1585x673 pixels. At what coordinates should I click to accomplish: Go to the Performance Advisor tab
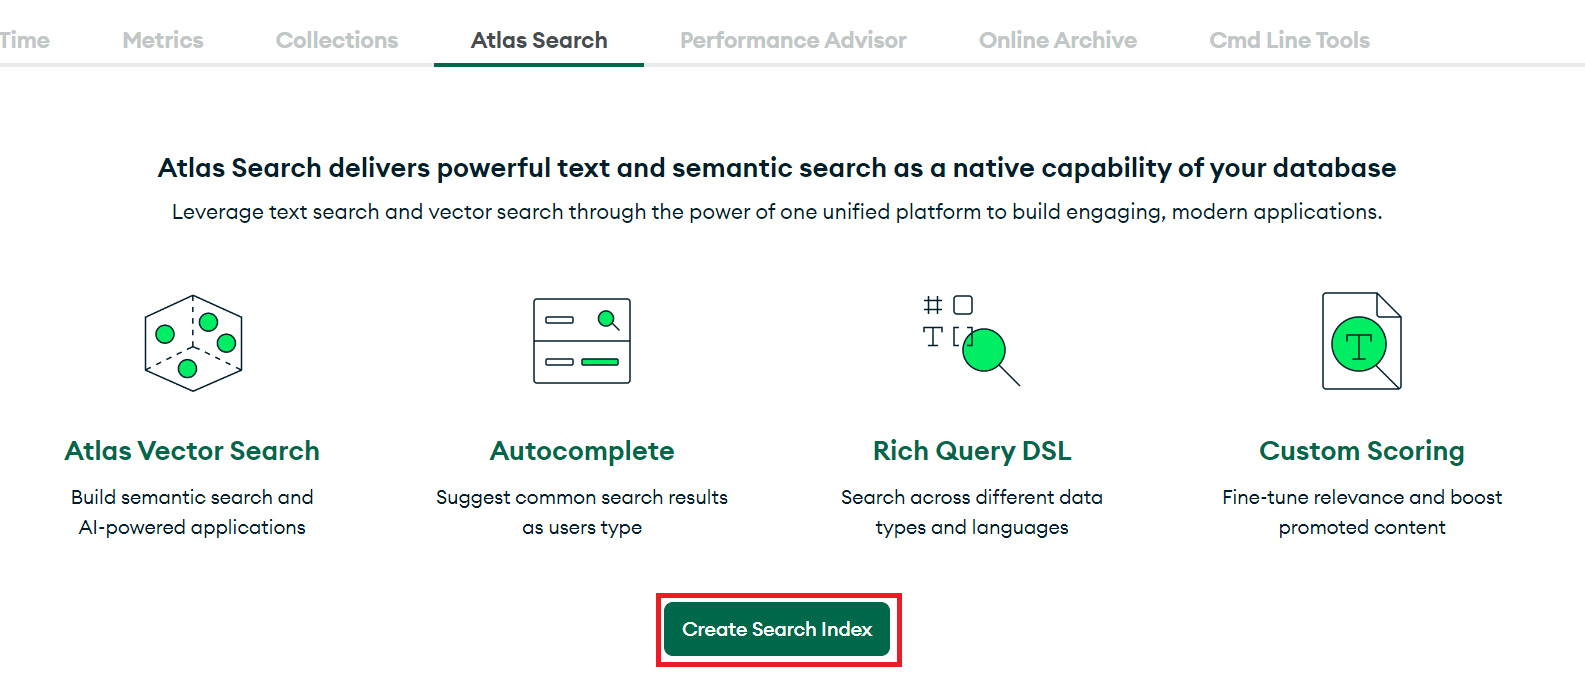click(793, 40)
